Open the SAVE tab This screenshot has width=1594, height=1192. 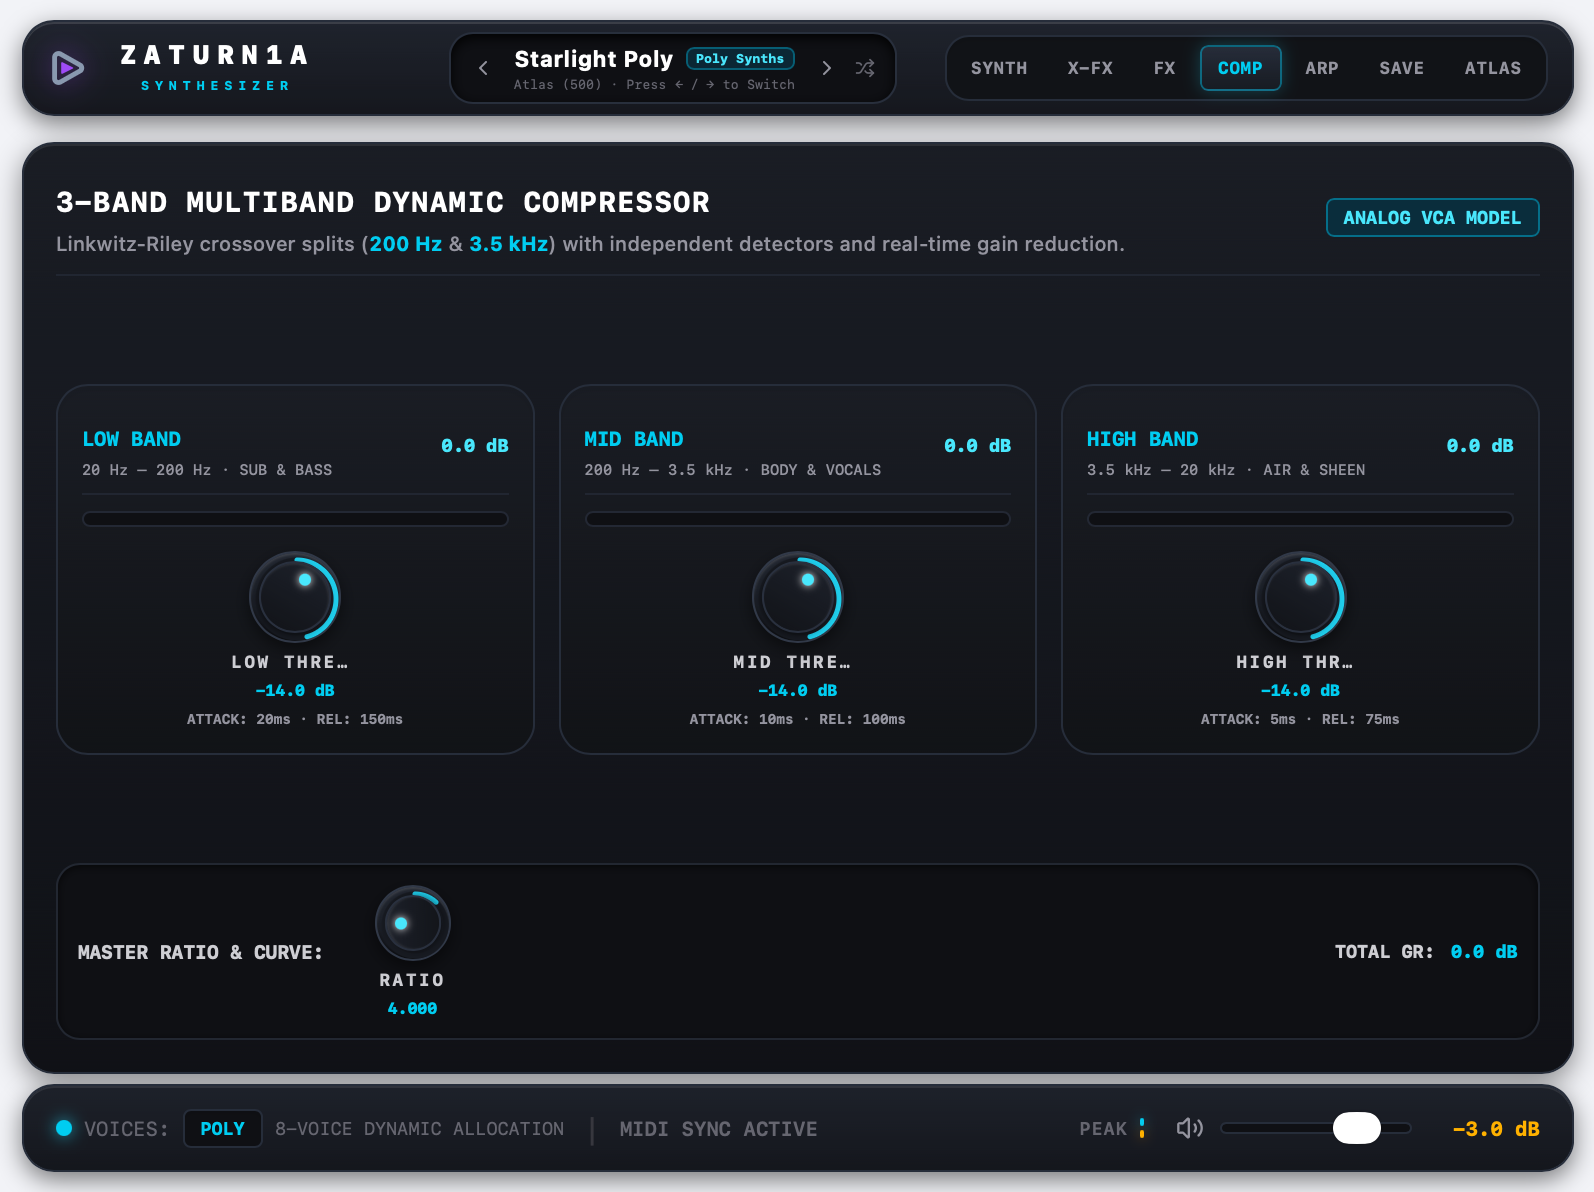pyautogui.click(x=1402, y=68)
